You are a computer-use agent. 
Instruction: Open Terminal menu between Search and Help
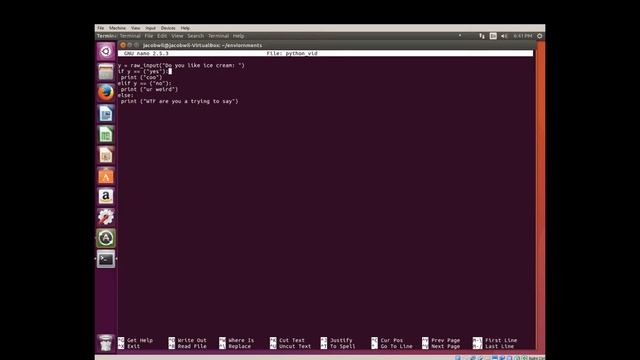(x=218, y=36)
